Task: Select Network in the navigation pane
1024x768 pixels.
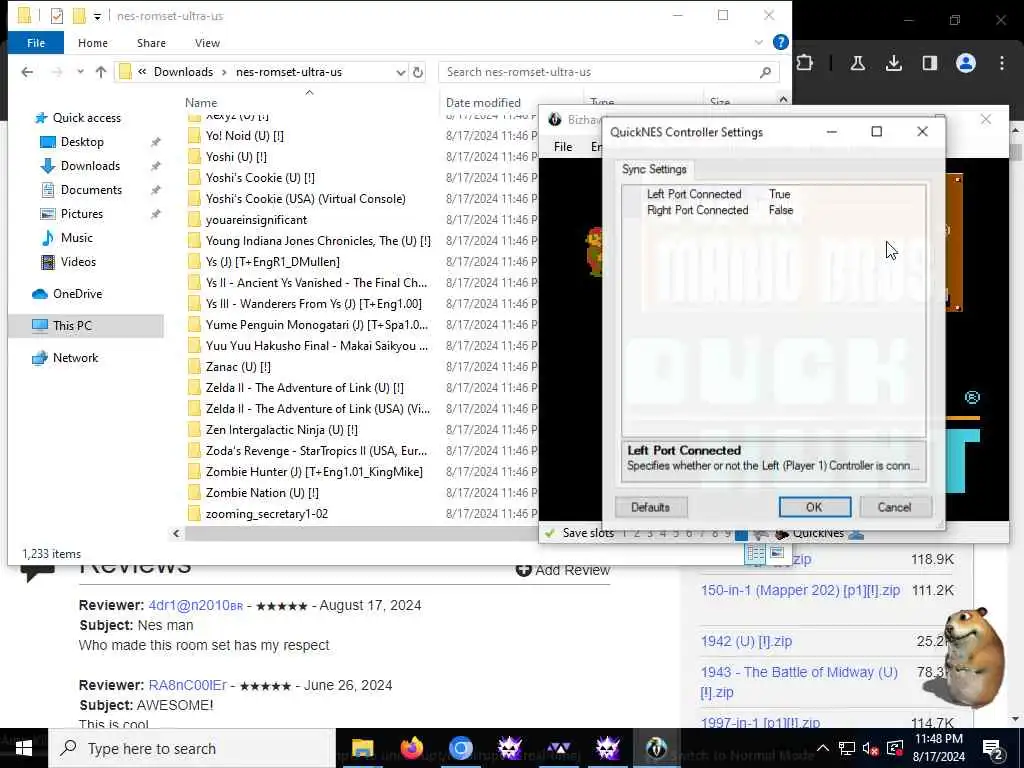Action: [x=75, y=358]
